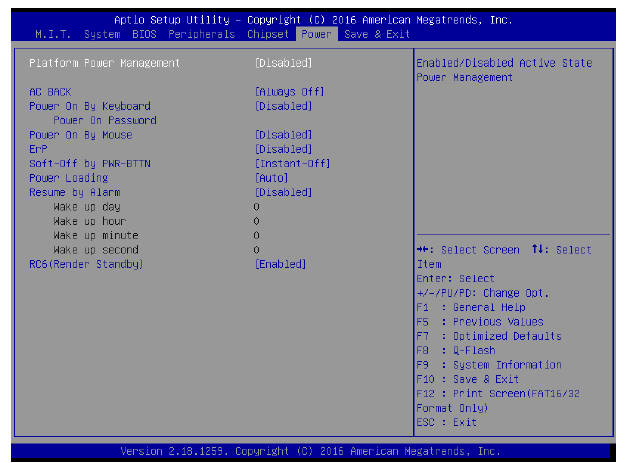Viewport: 631px width, 463px height.
Task: Click the Wake up day value
Action: [x=257, y=206]
